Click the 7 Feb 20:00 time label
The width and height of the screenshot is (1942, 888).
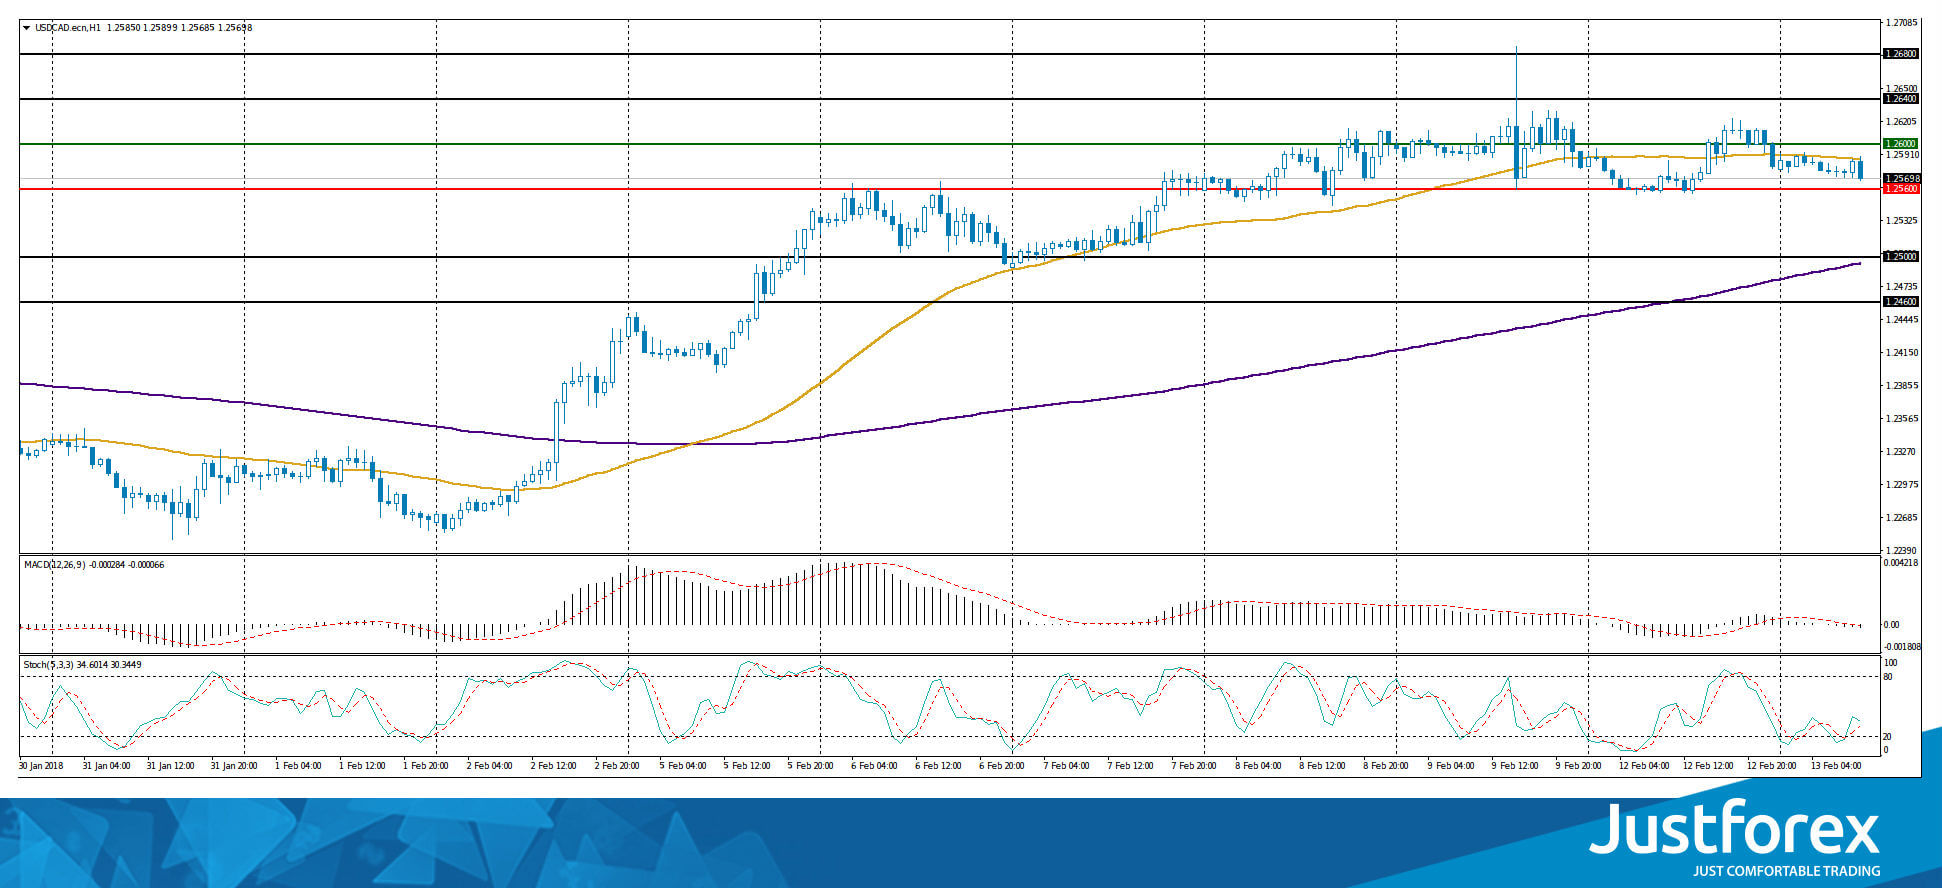1195,766
